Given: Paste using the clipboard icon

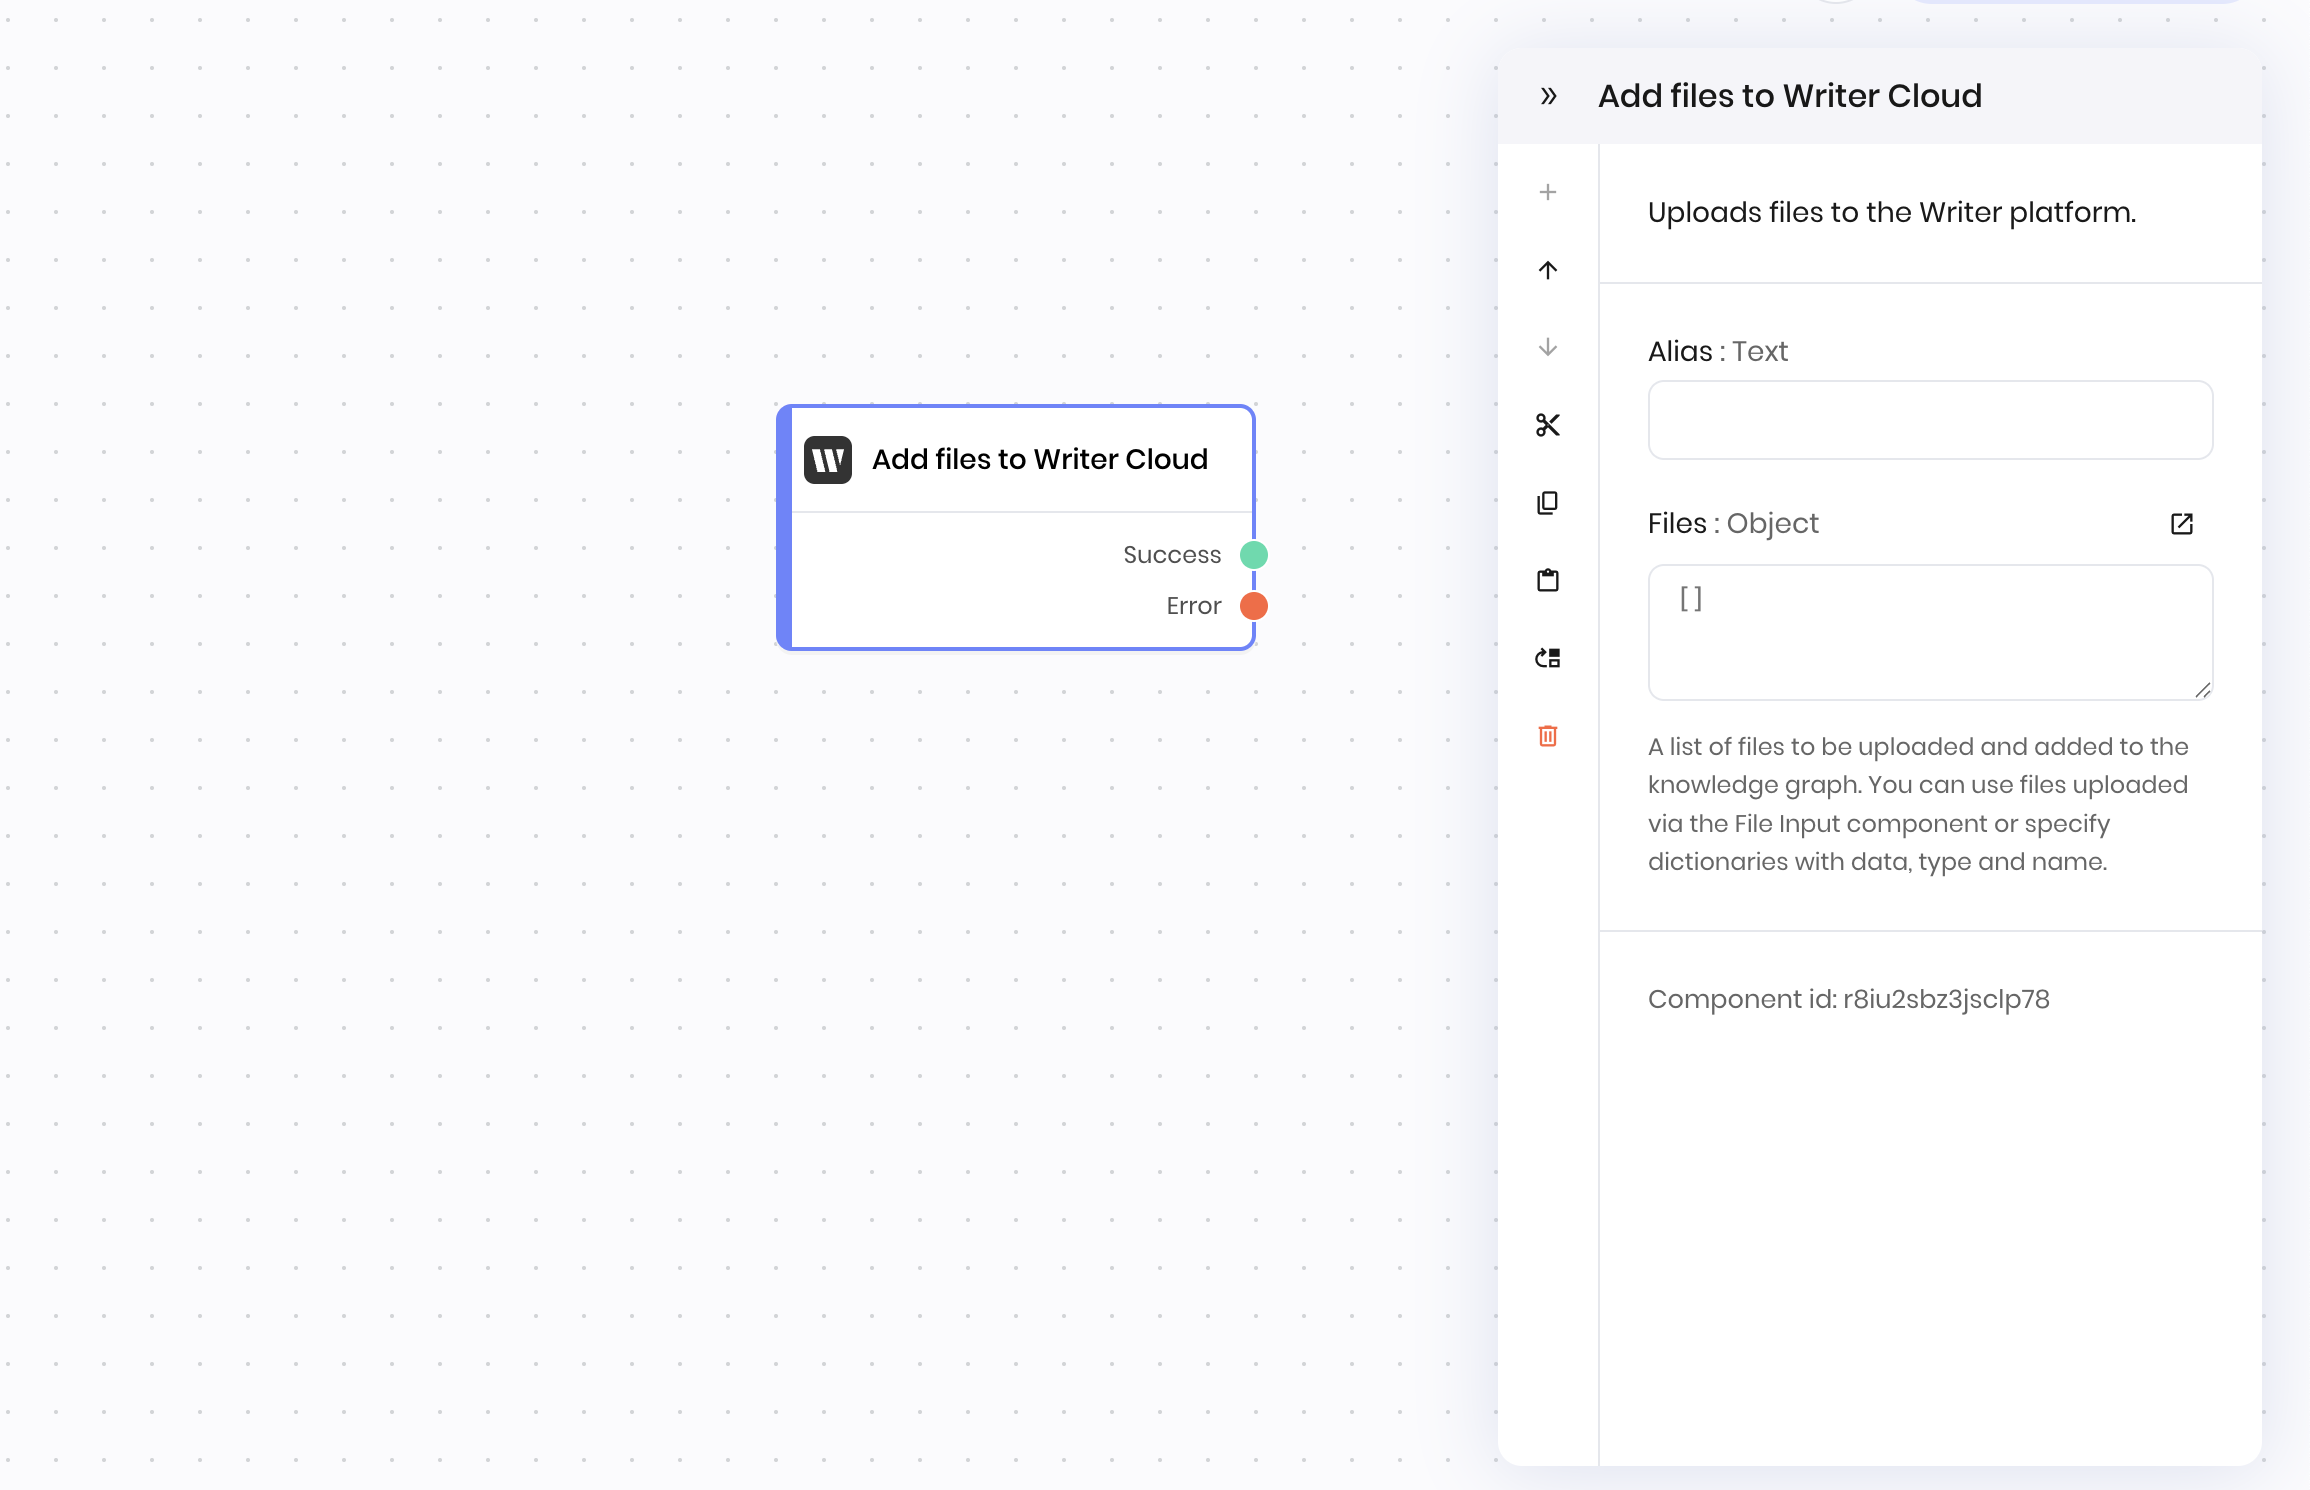Looking at the screenshot, I should pos(1548,580).
